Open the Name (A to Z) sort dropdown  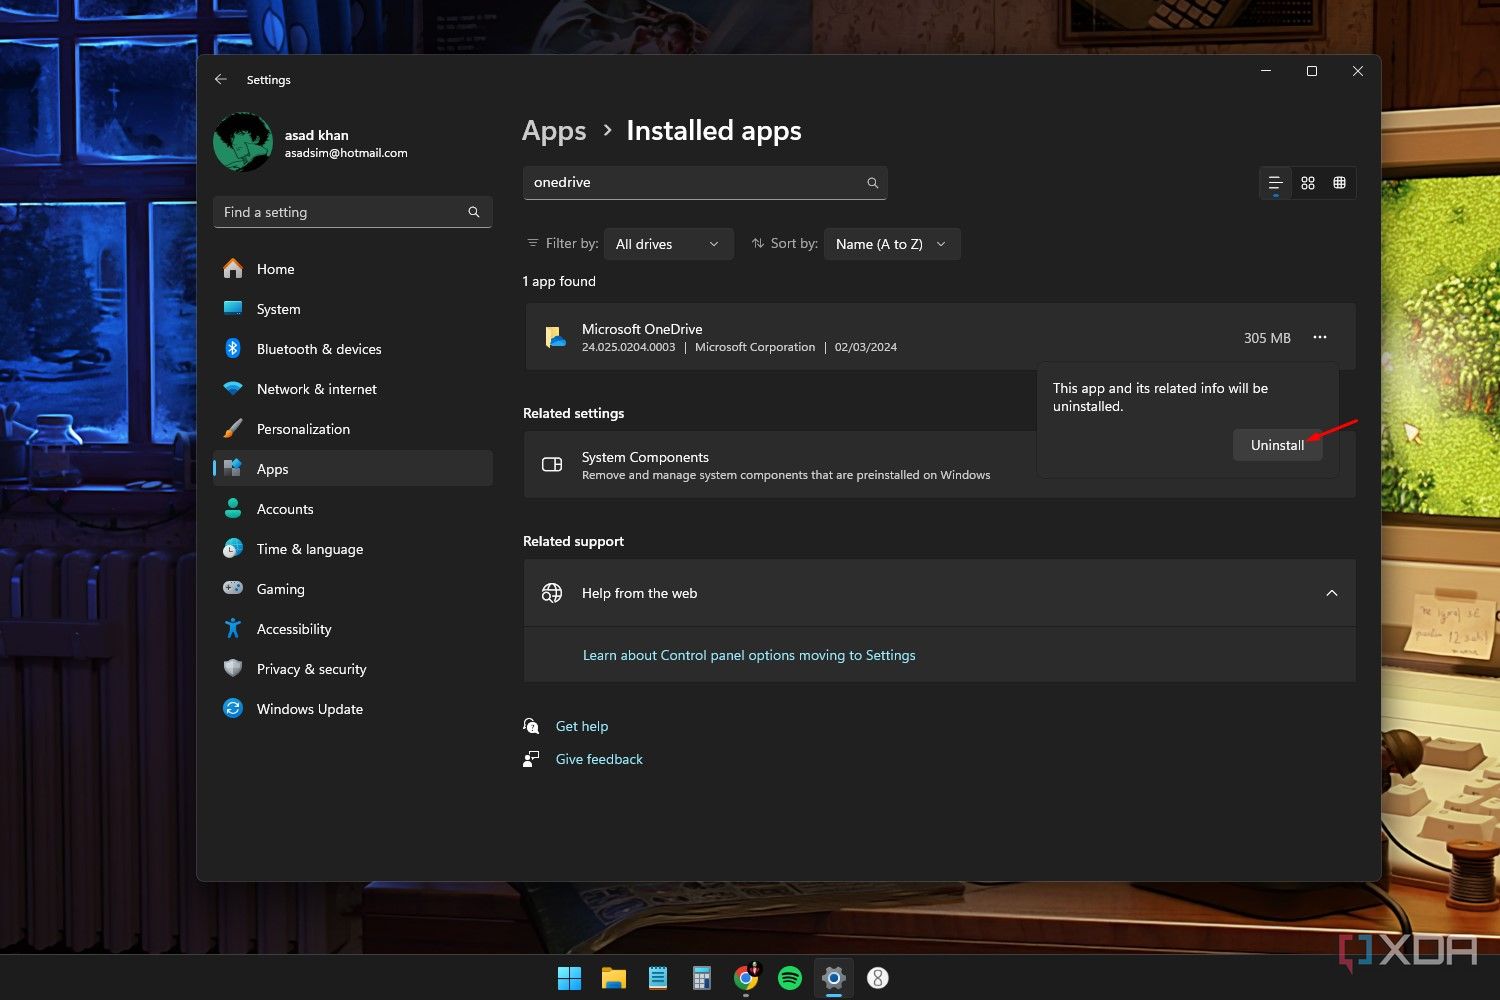pos(892,244)
